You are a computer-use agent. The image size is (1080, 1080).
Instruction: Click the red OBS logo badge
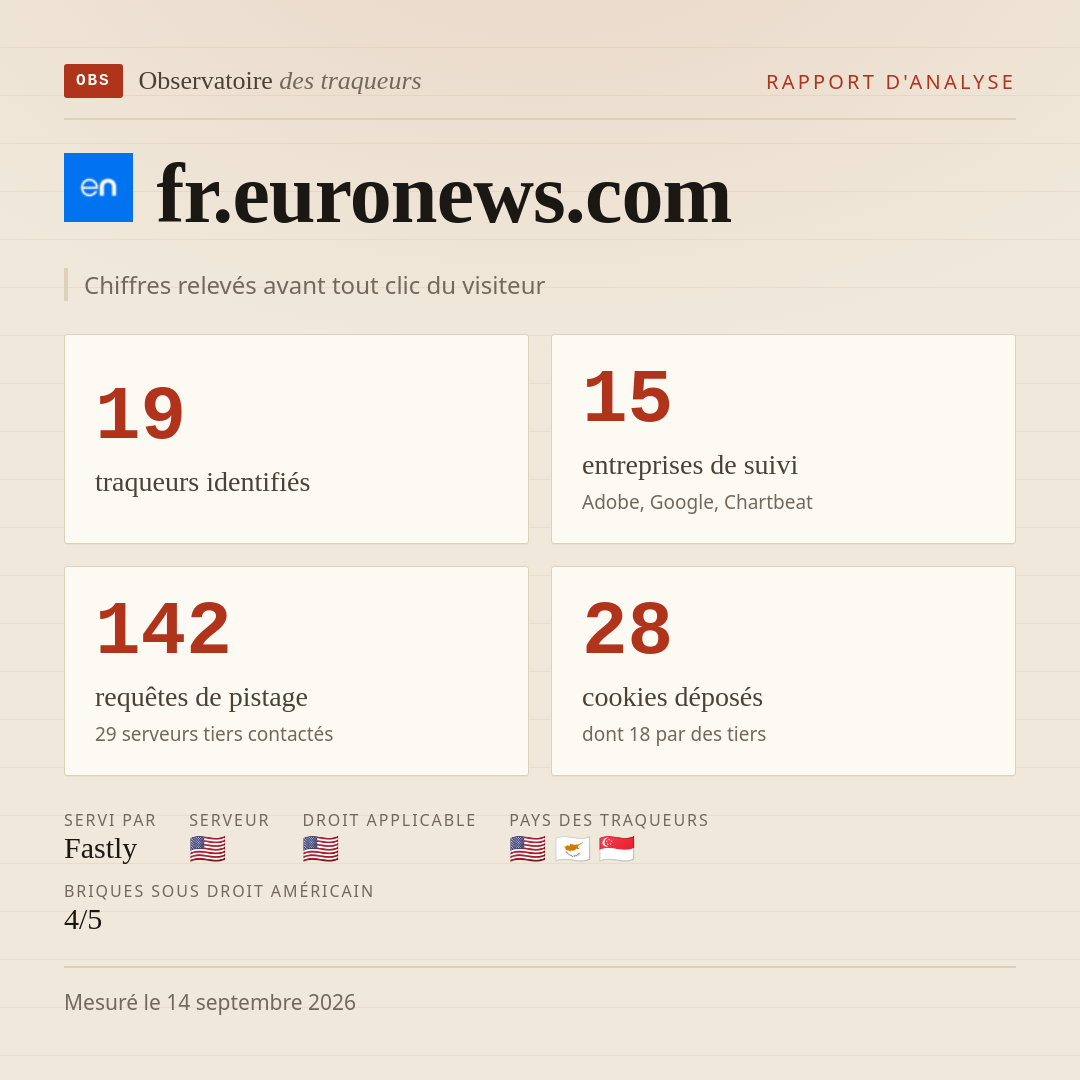coord(93,81)
